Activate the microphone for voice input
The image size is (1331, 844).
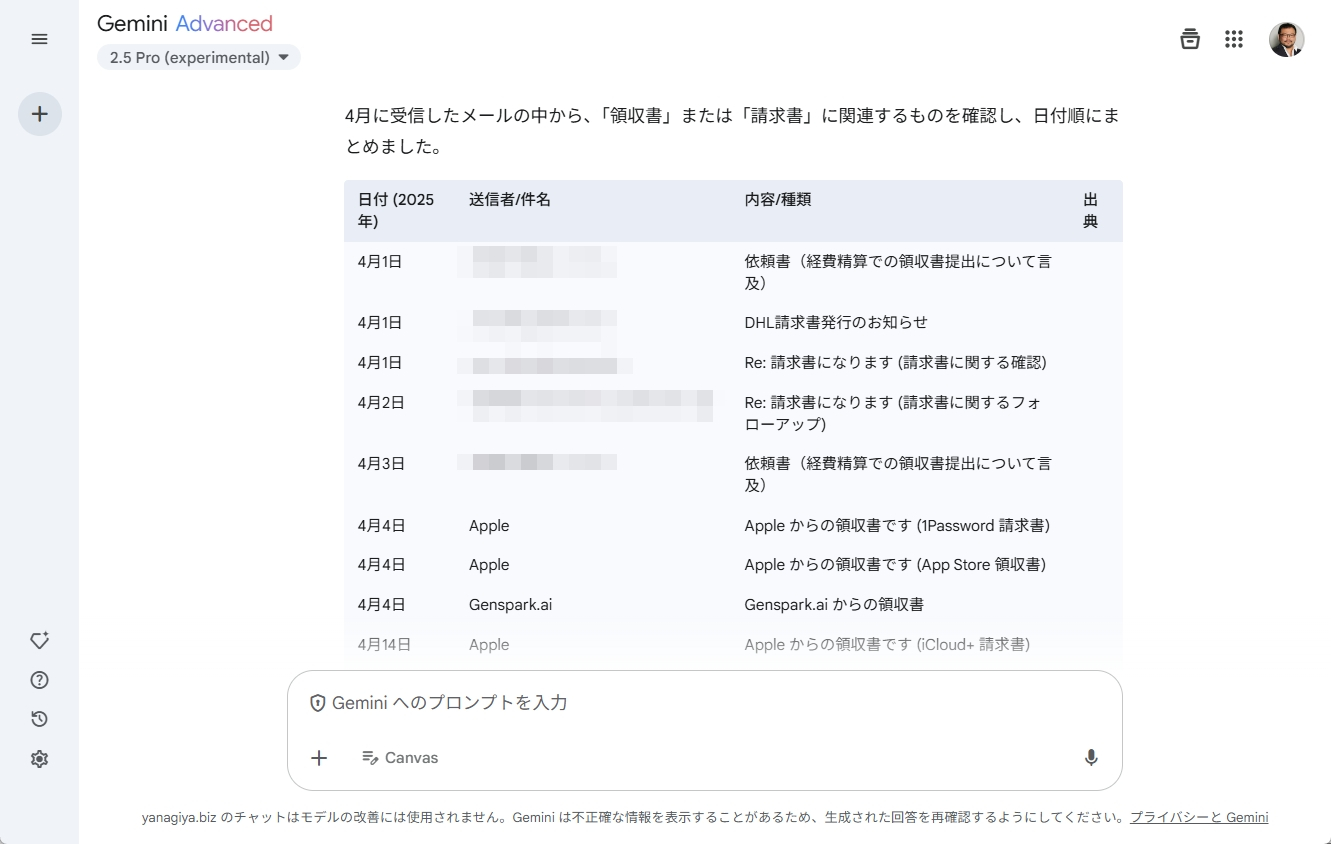point(1091,758)
